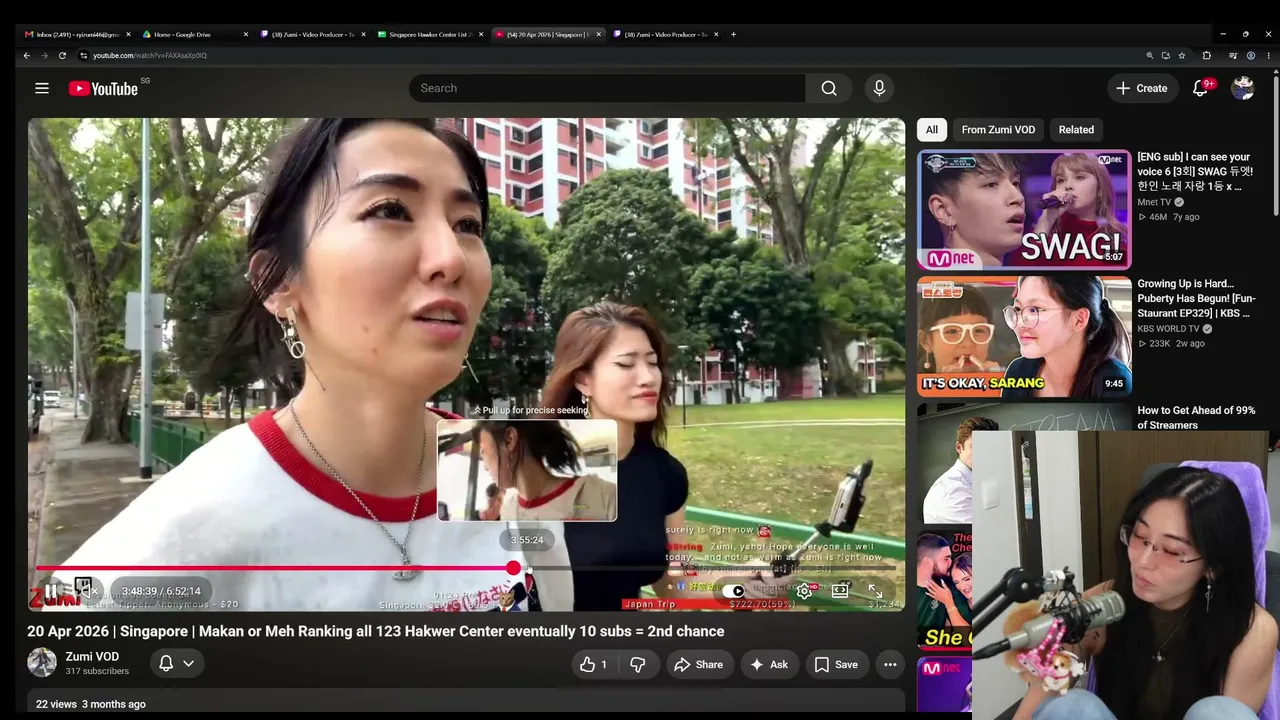Share this video
This screenshot has height=720, width=1280.
[x=698, y=664]
